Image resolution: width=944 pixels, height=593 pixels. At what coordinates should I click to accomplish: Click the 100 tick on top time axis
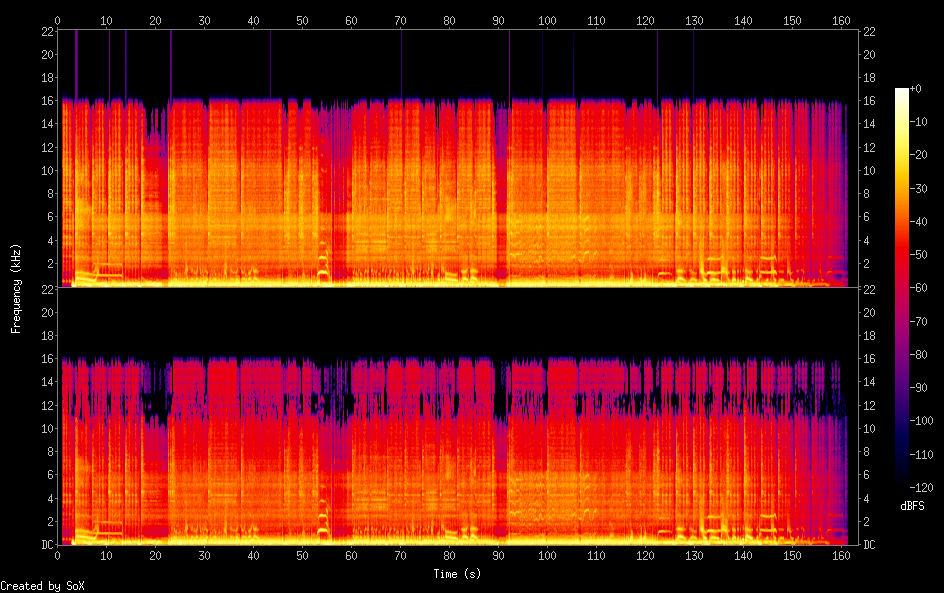548,20
